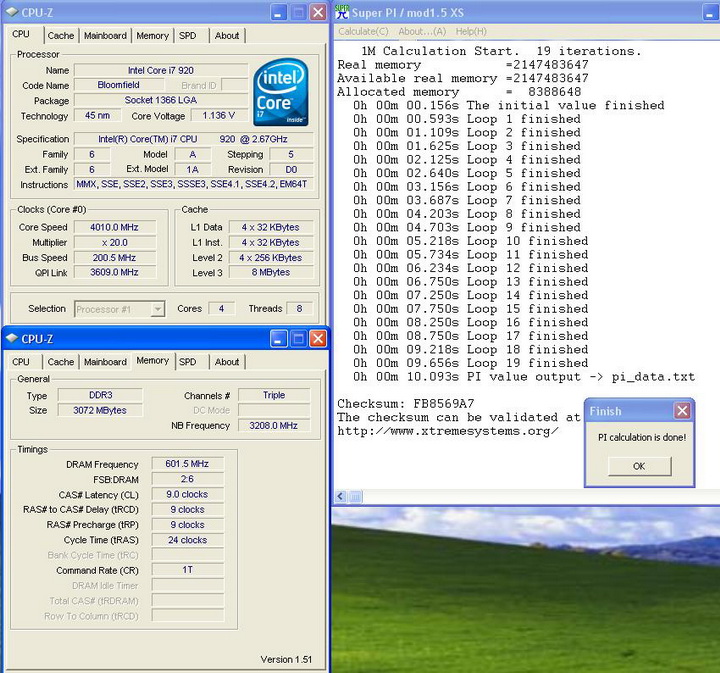Click OK in the Finish dialog
The image size is (720, 673).
pos(640,466)
